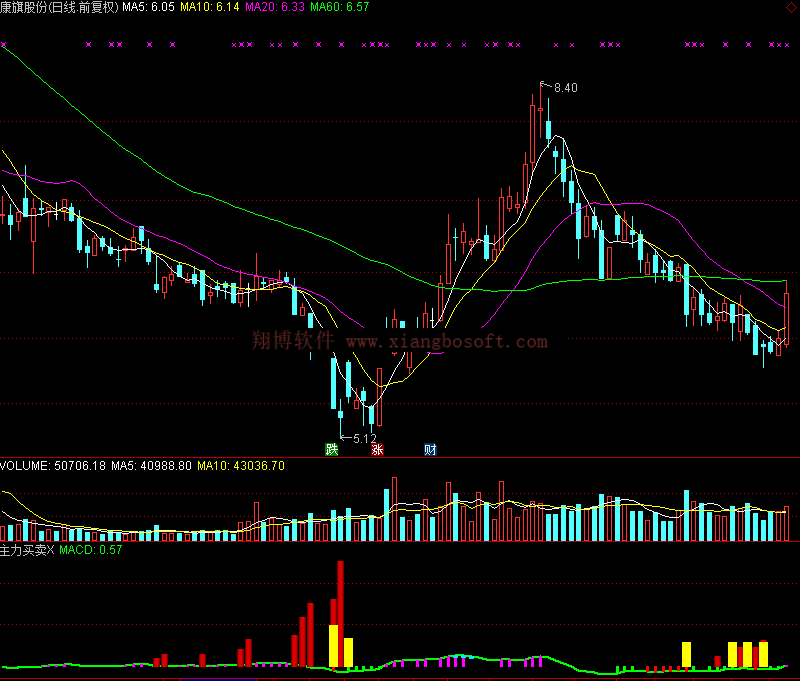Click the green MA60: 6.57 label

[x=339, y=7]
